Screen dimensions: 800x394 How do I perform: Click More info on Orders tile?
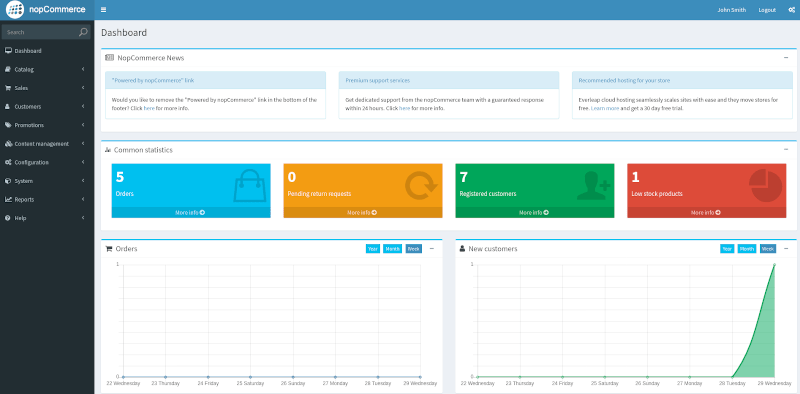(x=191, y=212)
